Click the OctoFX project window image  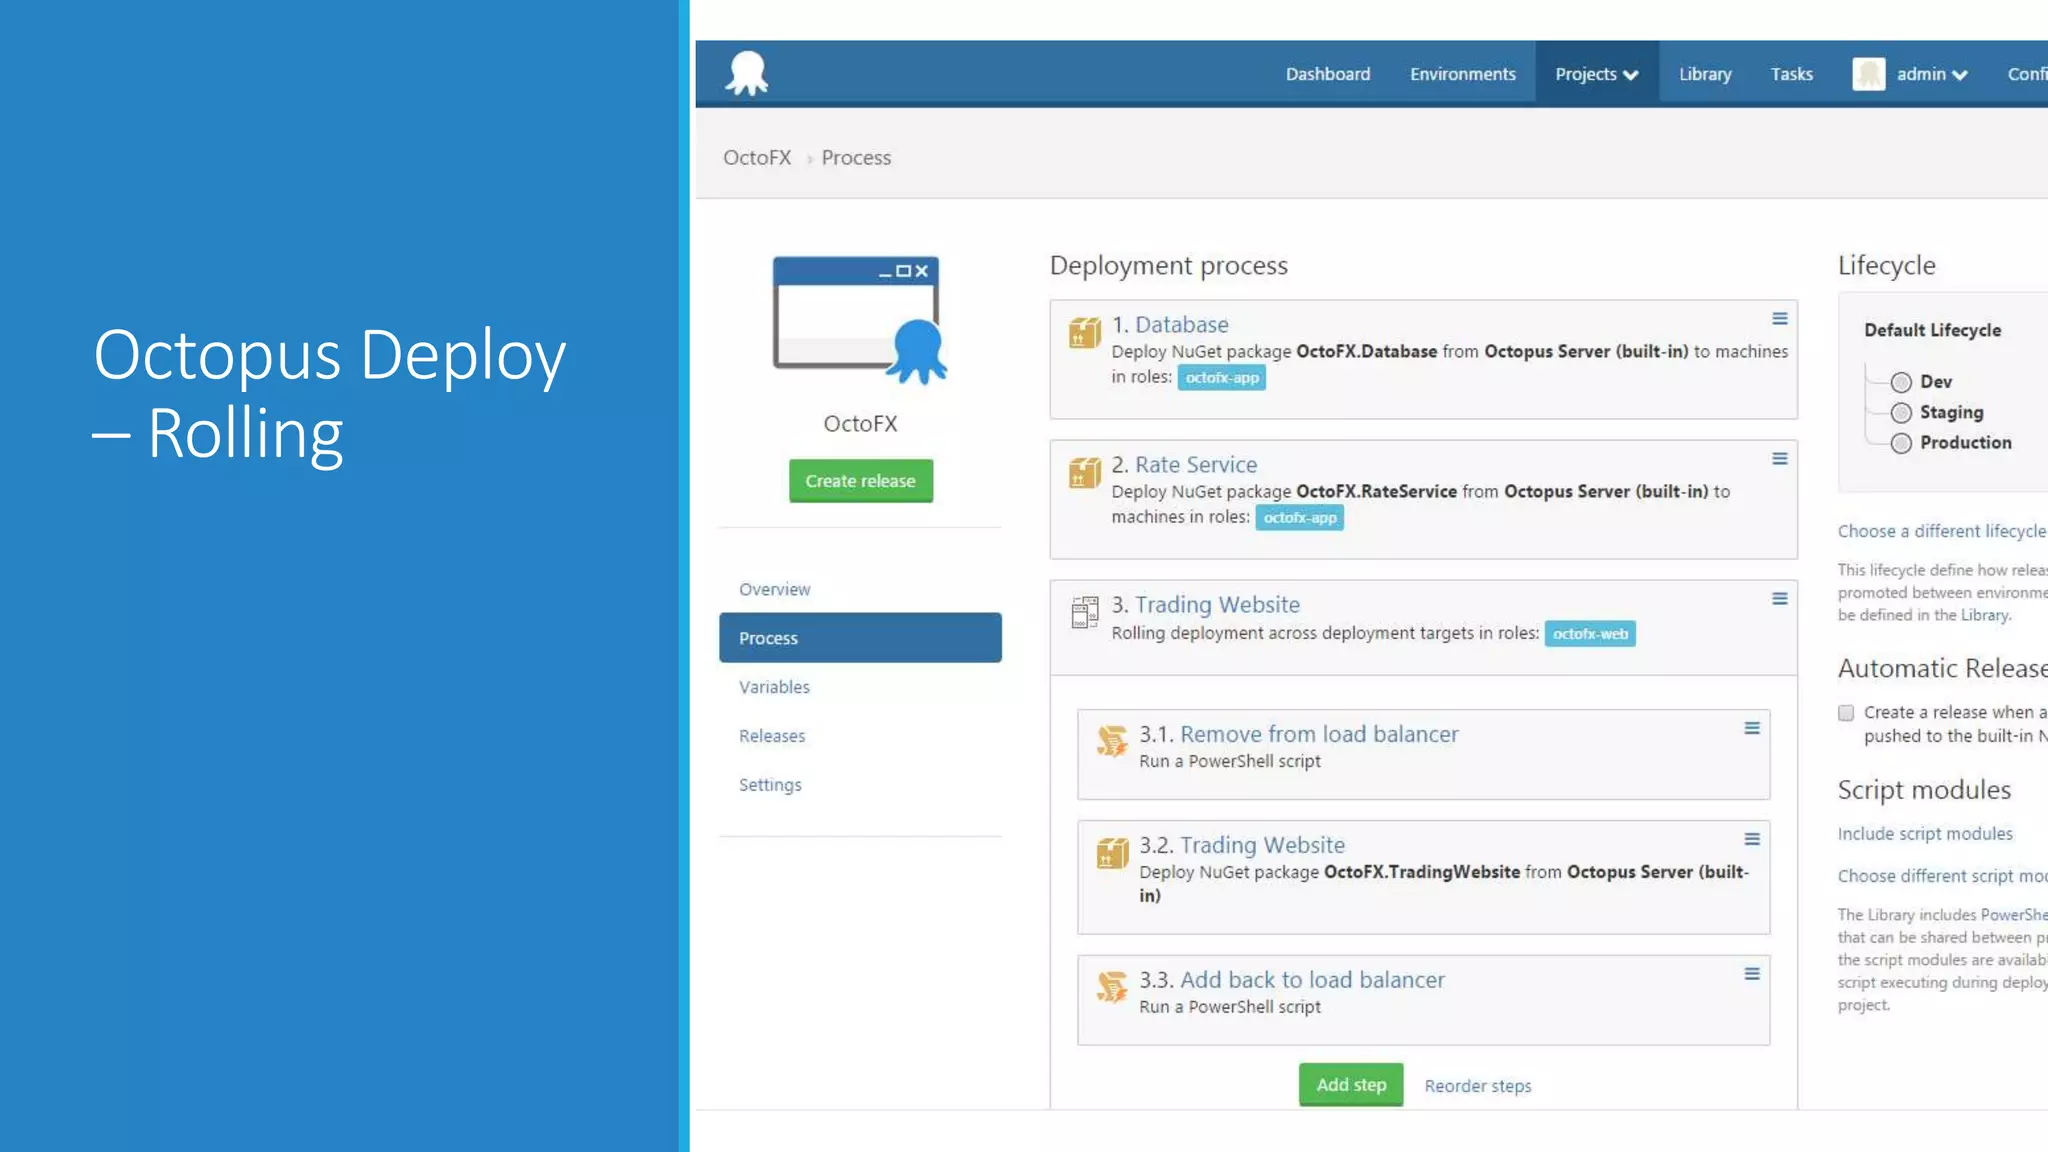pyautogui.click(x=860, y=320)
